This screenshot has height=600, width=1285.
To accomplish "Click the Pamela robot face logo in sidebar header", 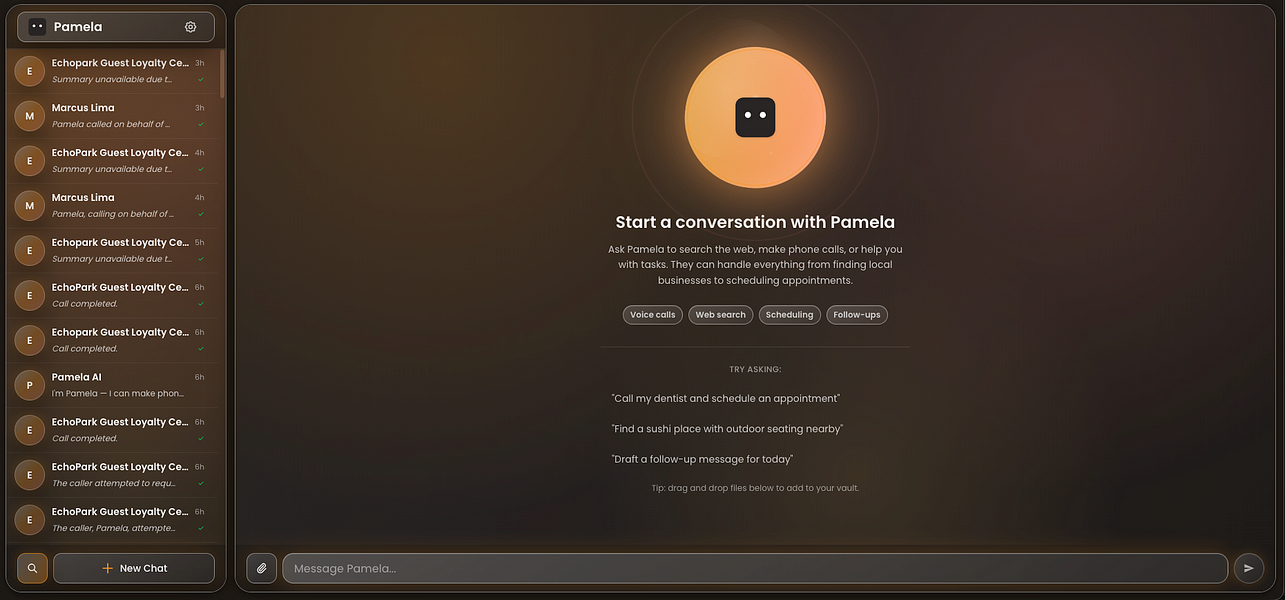I will click(37, 27).
